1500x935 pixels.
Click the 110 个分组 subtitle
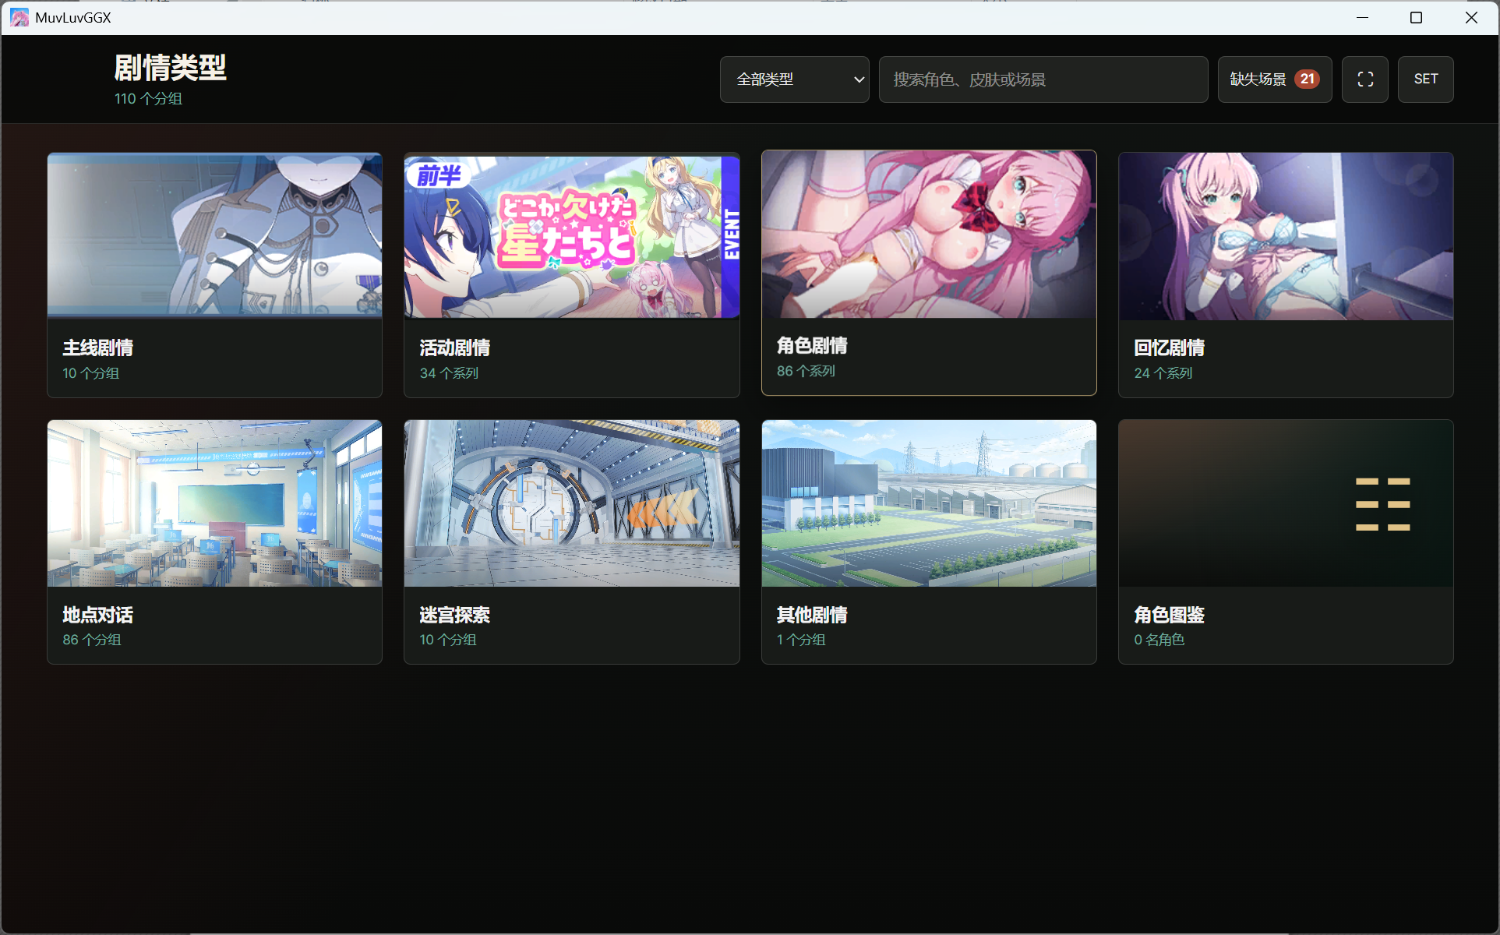148,99
